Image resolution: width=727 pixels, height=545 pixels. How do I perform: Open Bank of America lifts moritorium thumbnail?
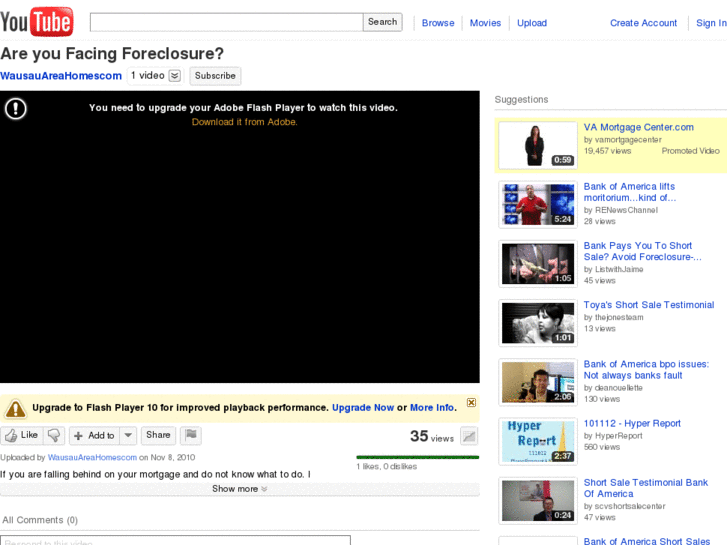coord(538,205)
